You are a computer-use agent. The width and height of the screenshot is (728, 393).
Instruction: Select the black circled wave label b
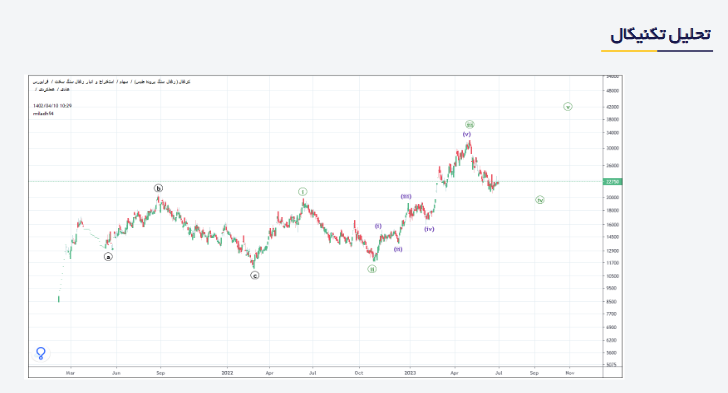coord(158,188)
